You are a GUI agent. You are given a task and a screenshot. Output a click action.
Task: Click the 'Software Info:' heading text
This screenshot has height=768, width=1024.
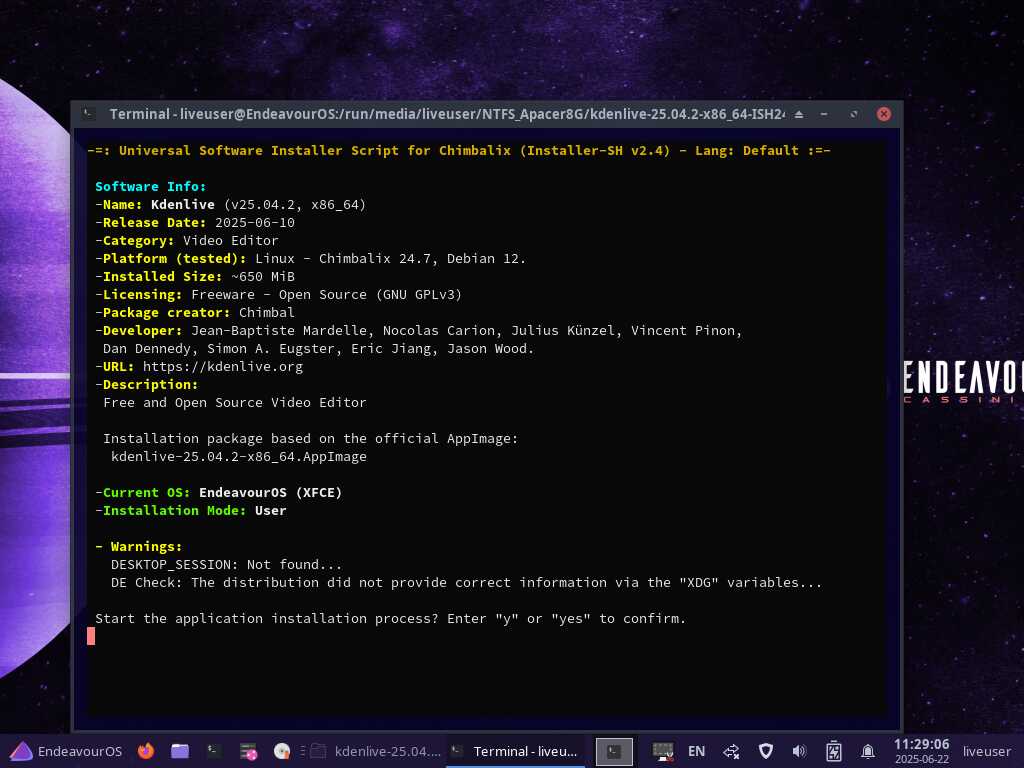[x=150, y=186]
